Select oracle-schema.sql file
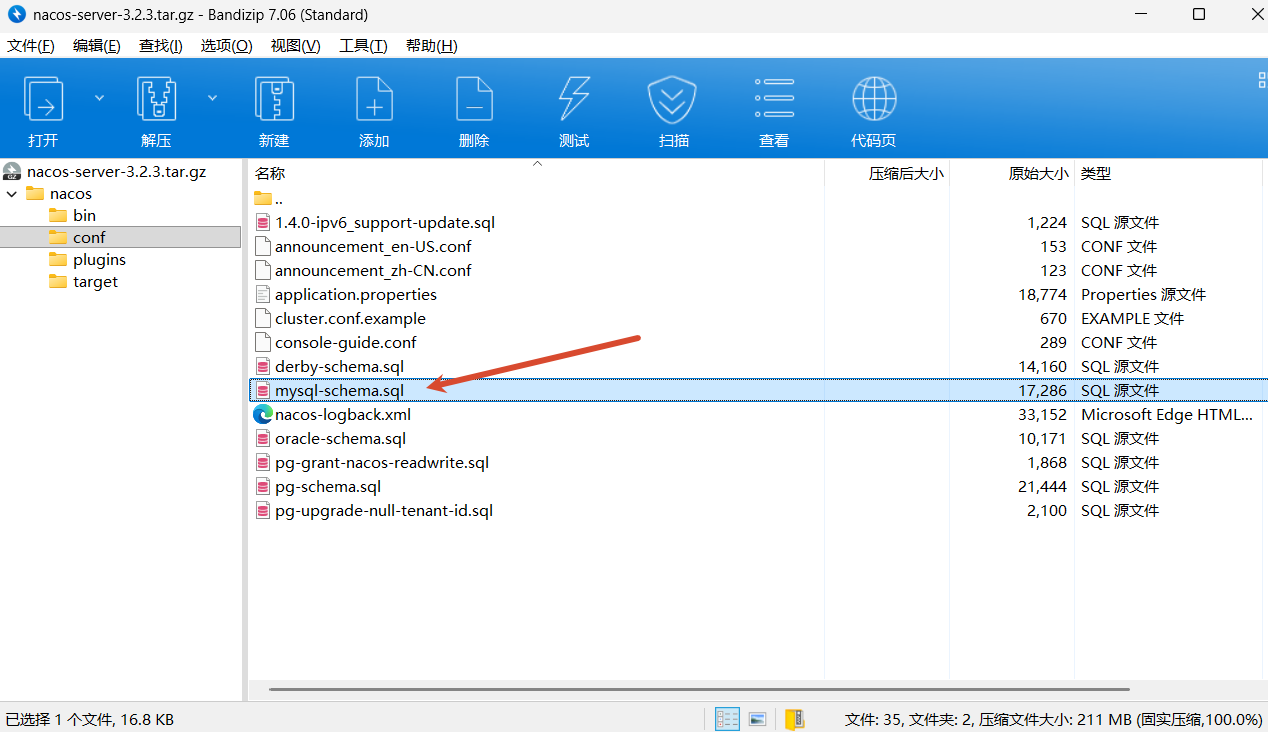The height and width of the screenshot is (732, 1268). 340,438
